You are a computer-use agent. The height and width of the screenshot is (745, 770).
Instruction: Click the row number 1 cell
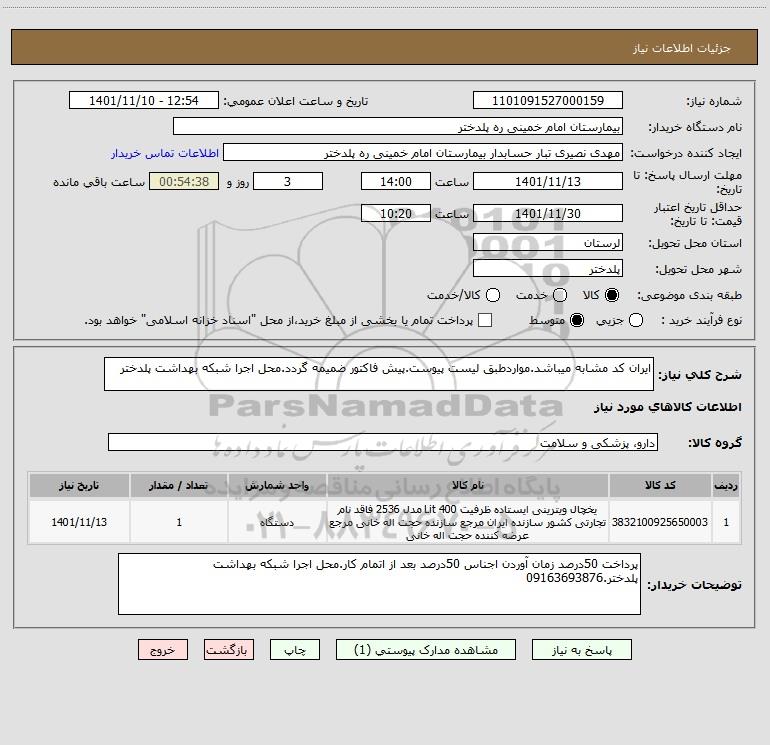pos(726,522)
